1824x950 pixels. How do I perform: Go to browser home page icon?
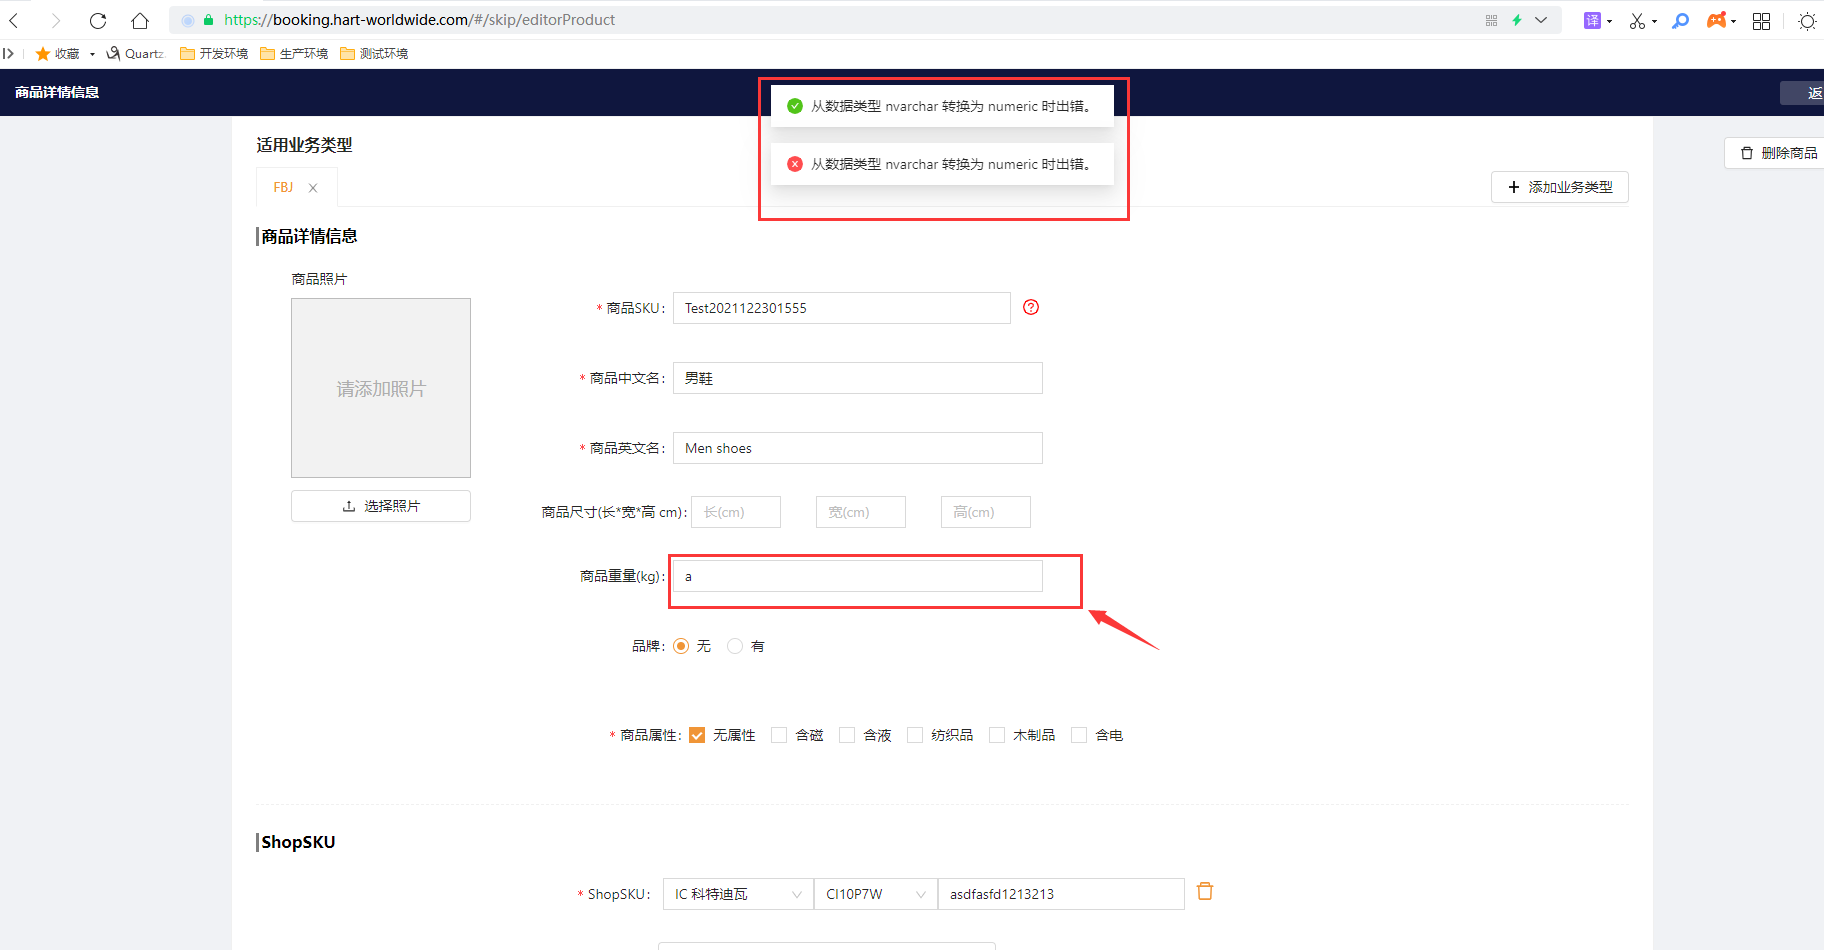click(x=140, y=20)
